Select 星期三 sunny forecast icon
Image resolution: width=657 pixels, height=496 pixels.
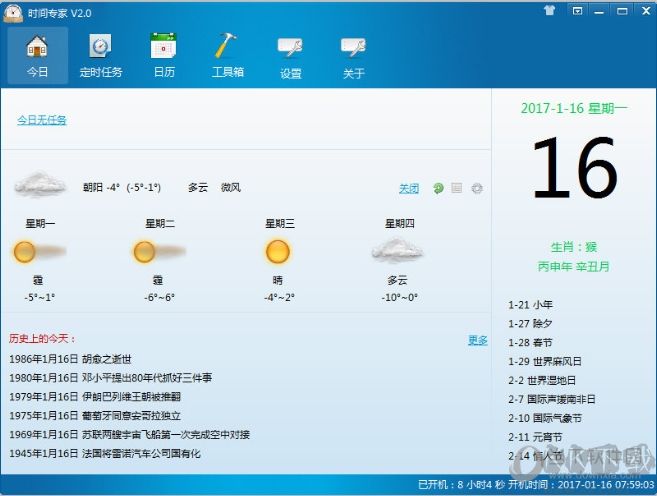pos(278,252)
